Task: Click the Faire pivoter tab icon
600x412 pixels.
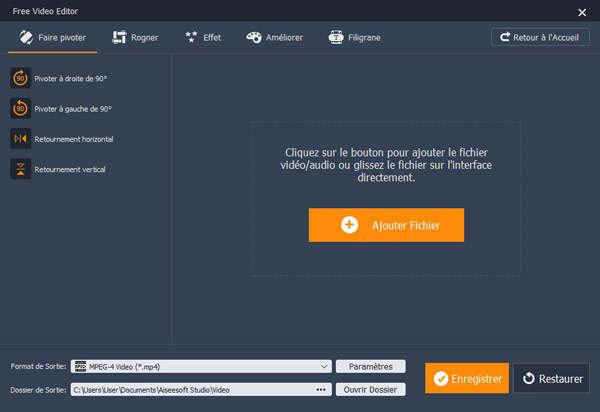Action: [x=26, y=37]
